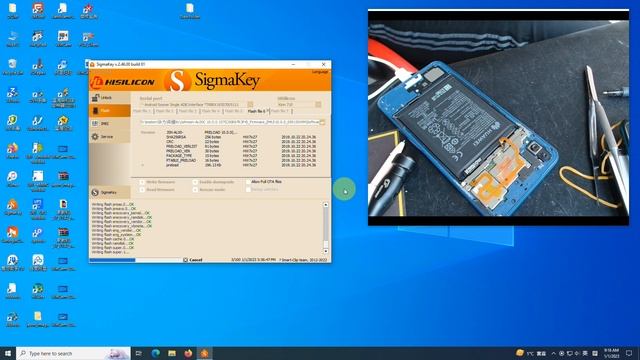Click the firmware file path field
Image resolution: width=640 pixels, height=360 pixels.
[230, 122]
